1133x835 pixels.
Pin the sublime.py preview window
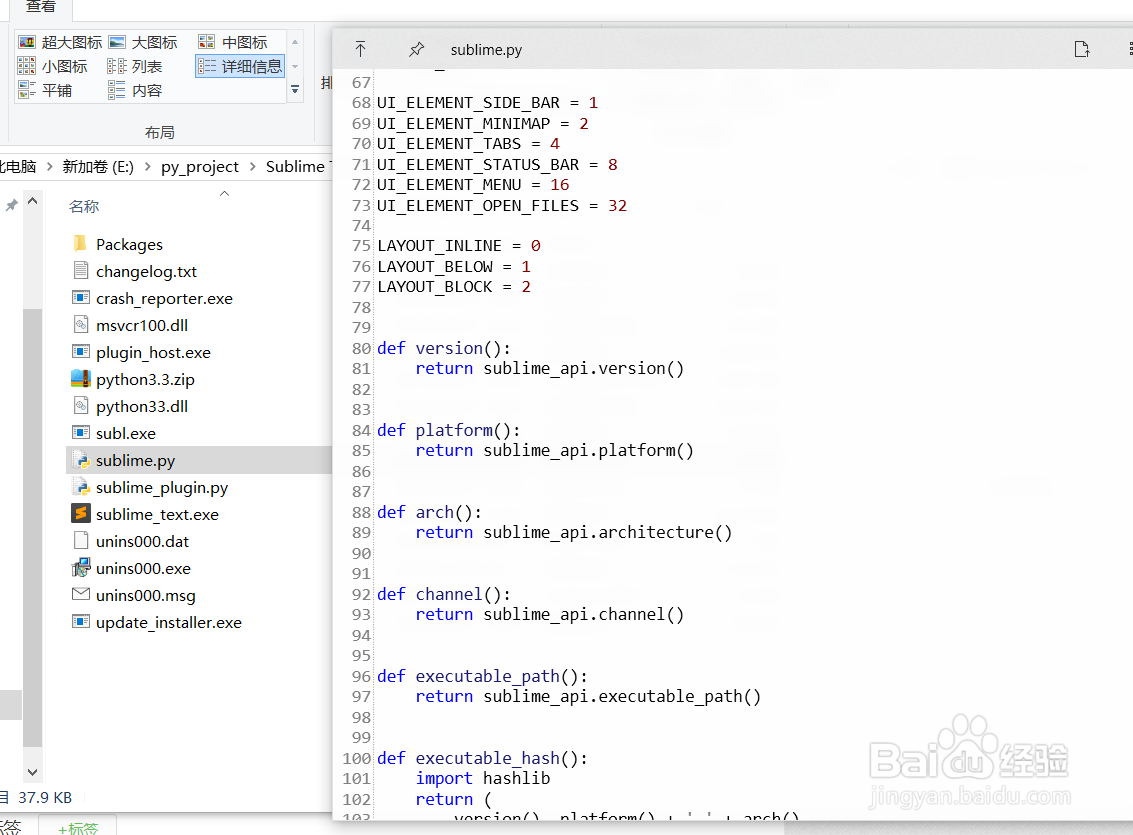[416, 49]
